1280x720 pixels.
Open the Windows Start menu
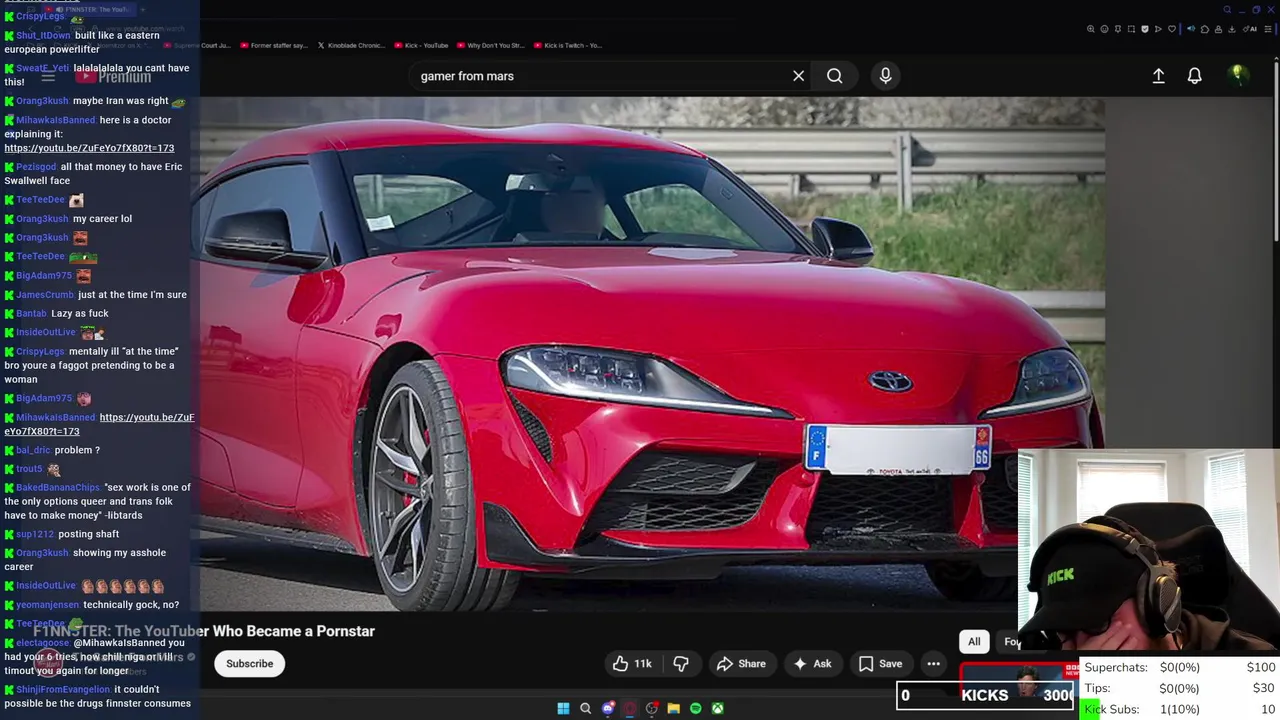coord(563,709)
